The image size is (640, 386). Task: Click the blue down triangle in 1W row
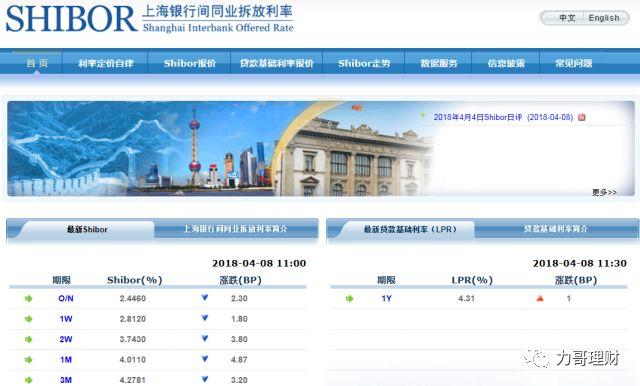click(205, 318)
